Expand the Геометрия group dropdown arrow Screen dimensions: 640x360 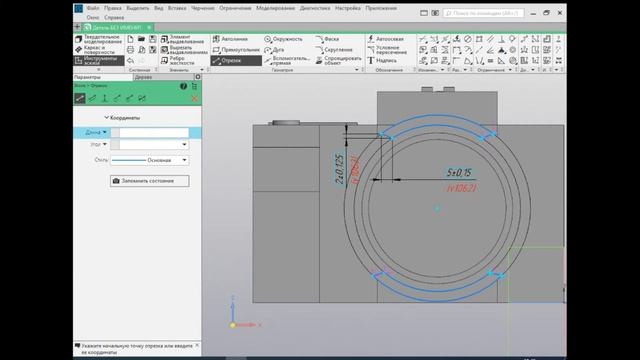click(357, 70)
